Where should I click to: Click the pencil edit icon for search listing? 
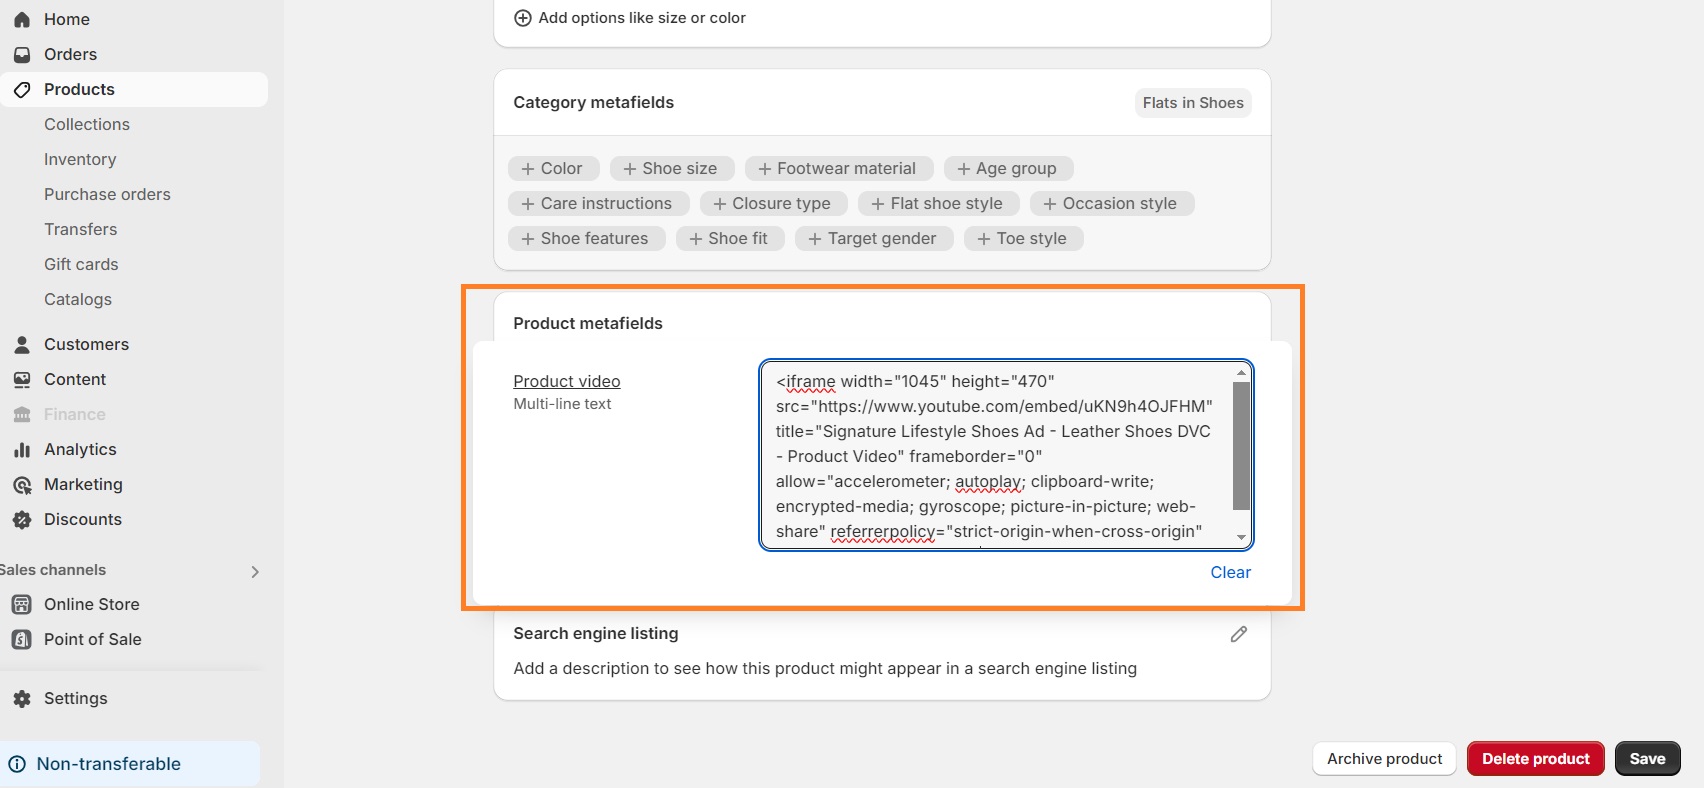1238,634
